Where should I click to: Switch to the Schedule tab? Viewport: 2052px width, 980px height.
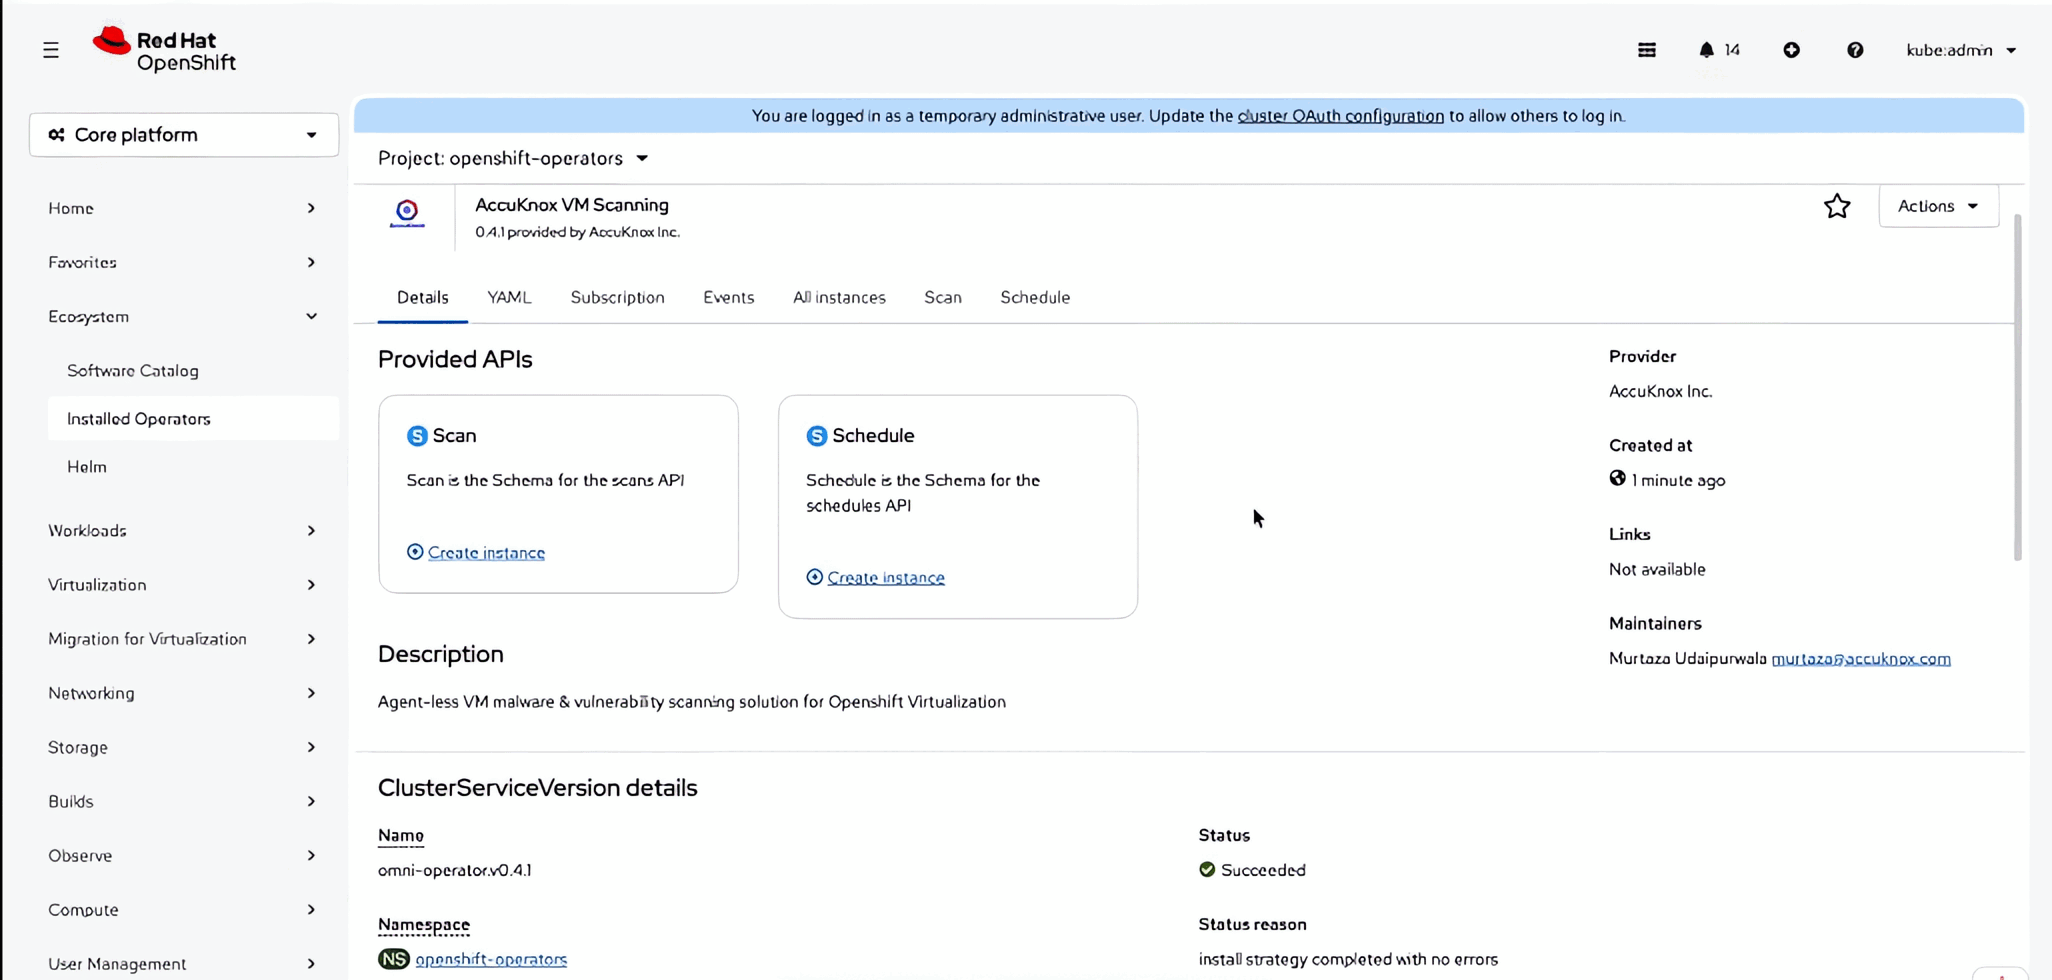(1035, 298)
